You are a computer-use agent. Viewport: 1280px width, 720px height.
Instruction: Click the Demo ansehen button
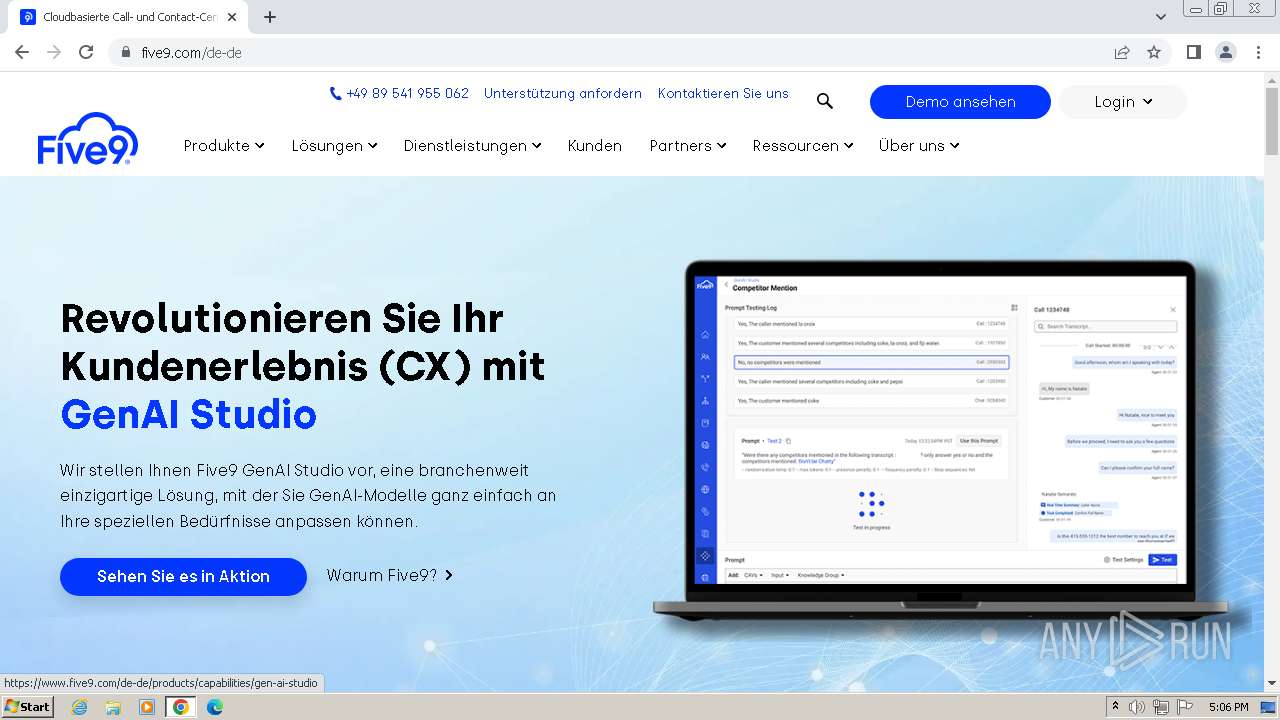pos(960,102)
